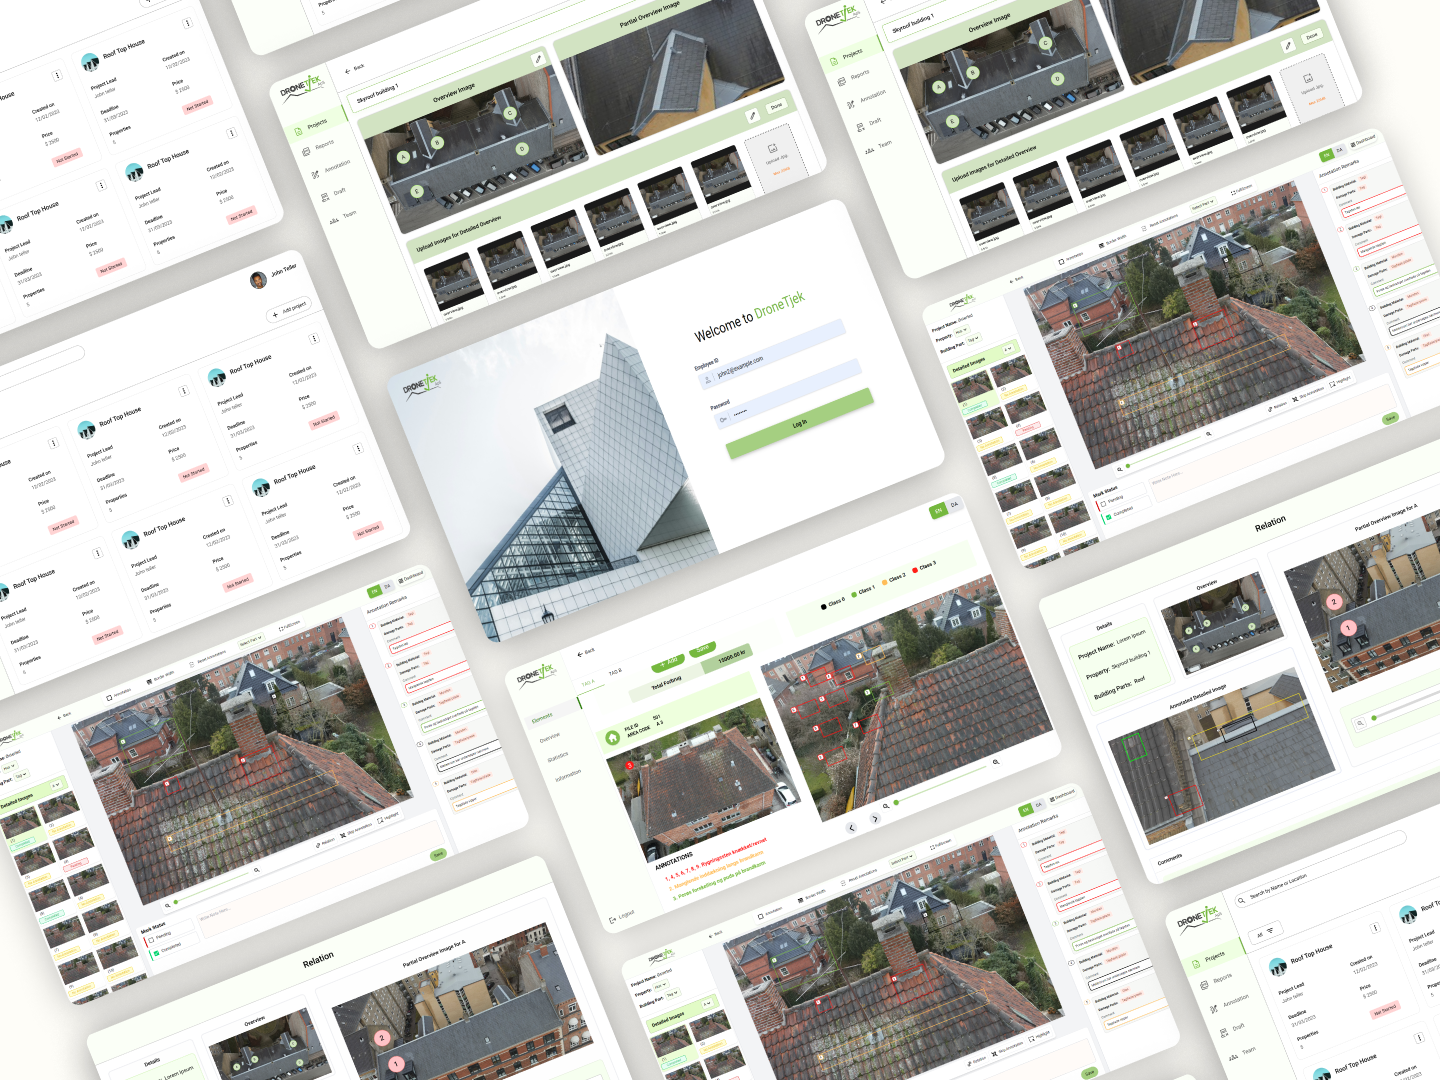Open Select Part dropdown in bottom-left annotation screen

click(x=250, y=640)
